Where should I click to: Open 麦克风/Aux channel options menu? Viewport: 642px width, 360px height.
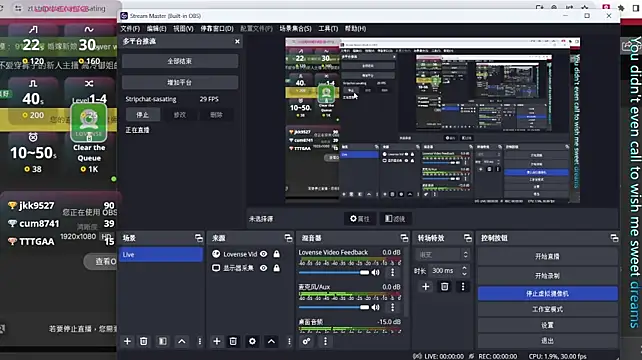coord(393,307)
